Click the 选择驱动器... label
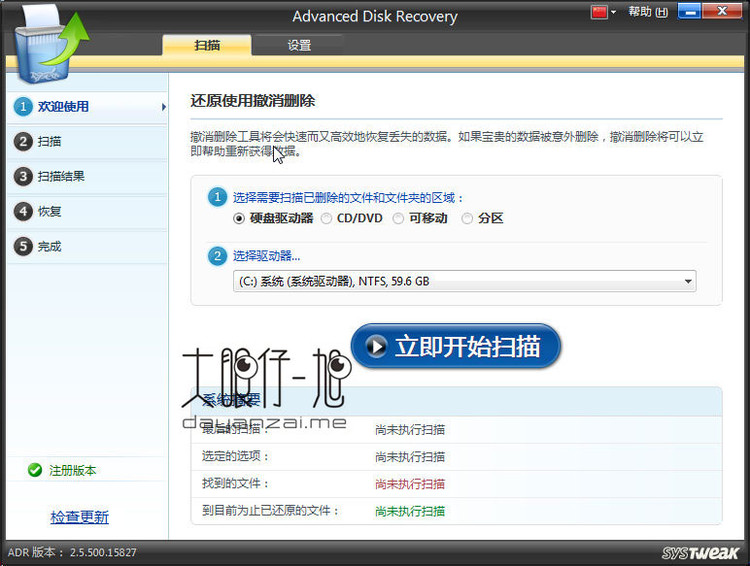 [x=266, y=256]
